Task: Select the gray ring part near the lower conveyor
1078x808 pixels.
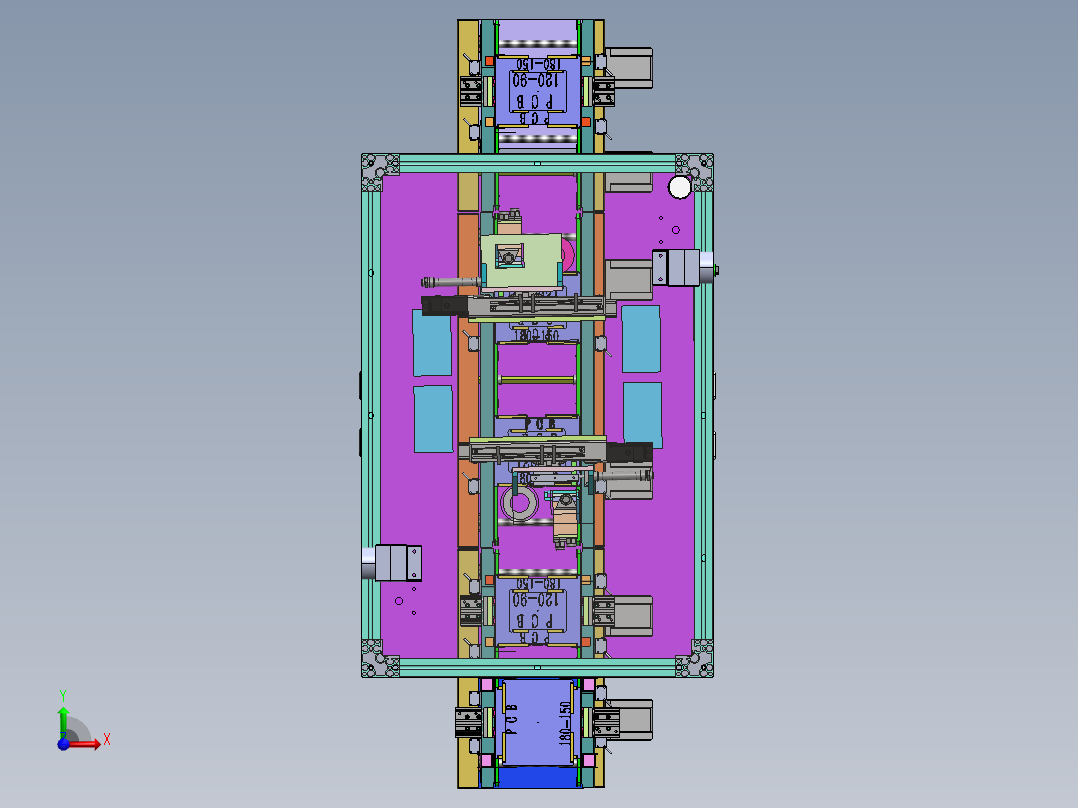Action: pos(520,503)
